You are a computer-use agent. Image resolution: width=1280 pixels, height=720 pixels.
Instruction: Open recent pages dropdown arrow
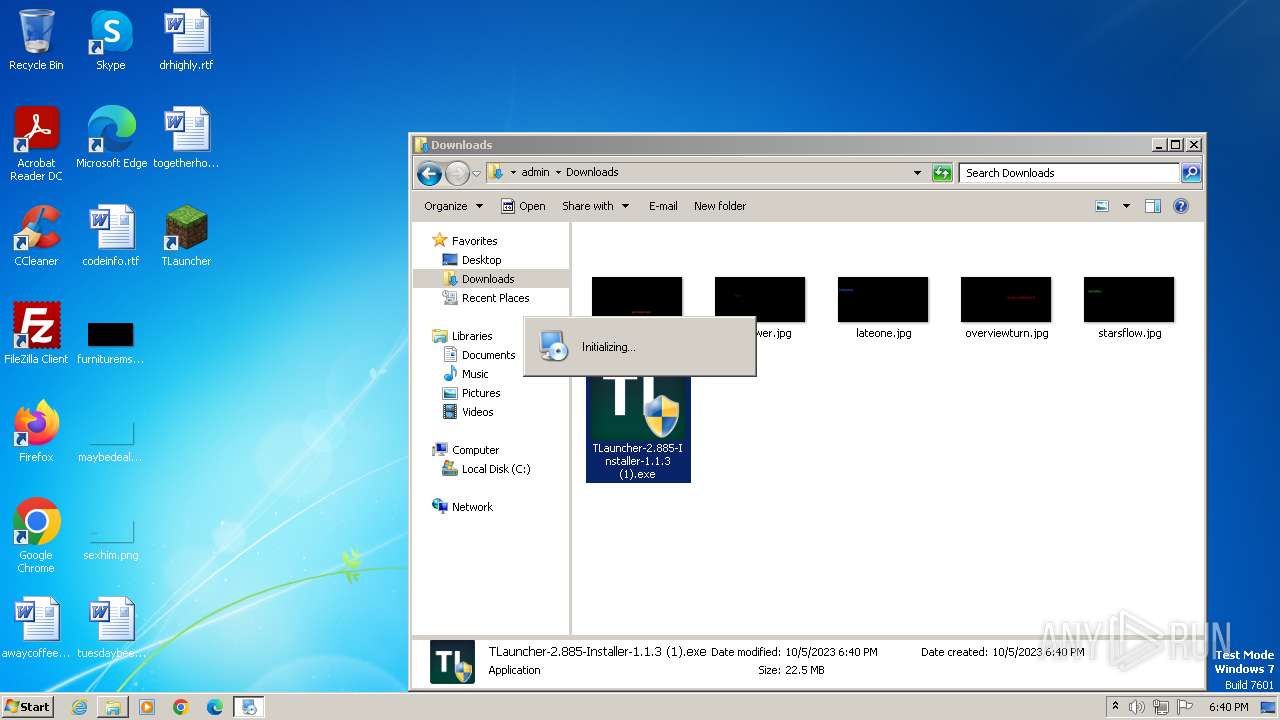(x=477, y=173)
